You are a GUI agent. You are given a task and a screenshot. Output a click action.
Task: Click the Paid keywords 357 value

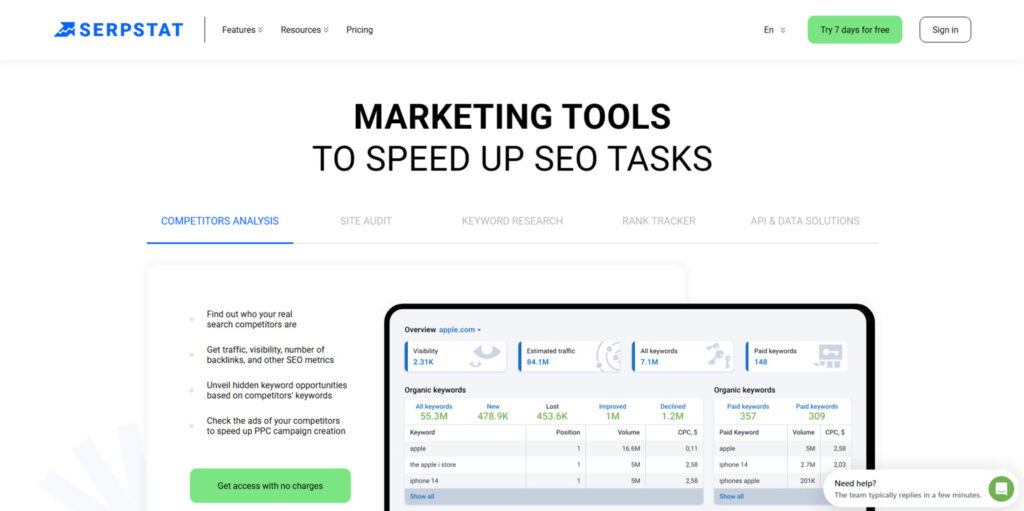tap(748, 416)
